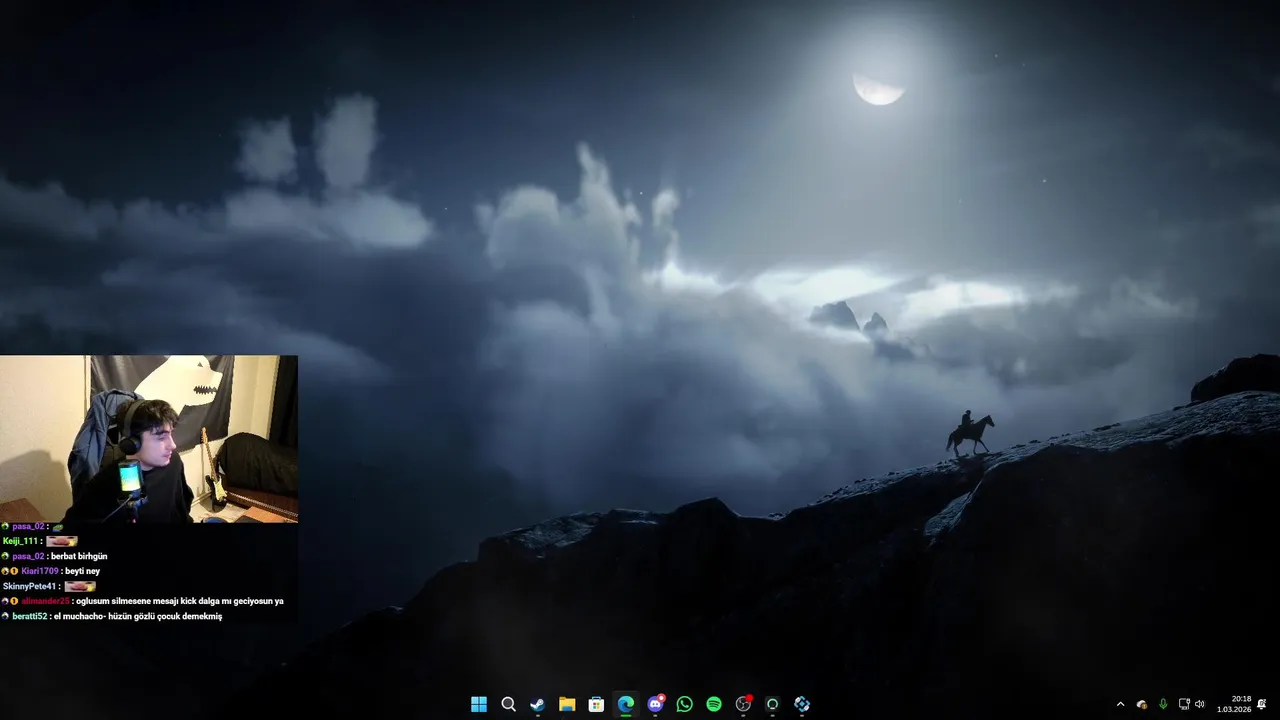The image size is (1280, 720).
Task: Launch Steam from the taskbar
Action: pyautogui.click(x=537, y=704)
